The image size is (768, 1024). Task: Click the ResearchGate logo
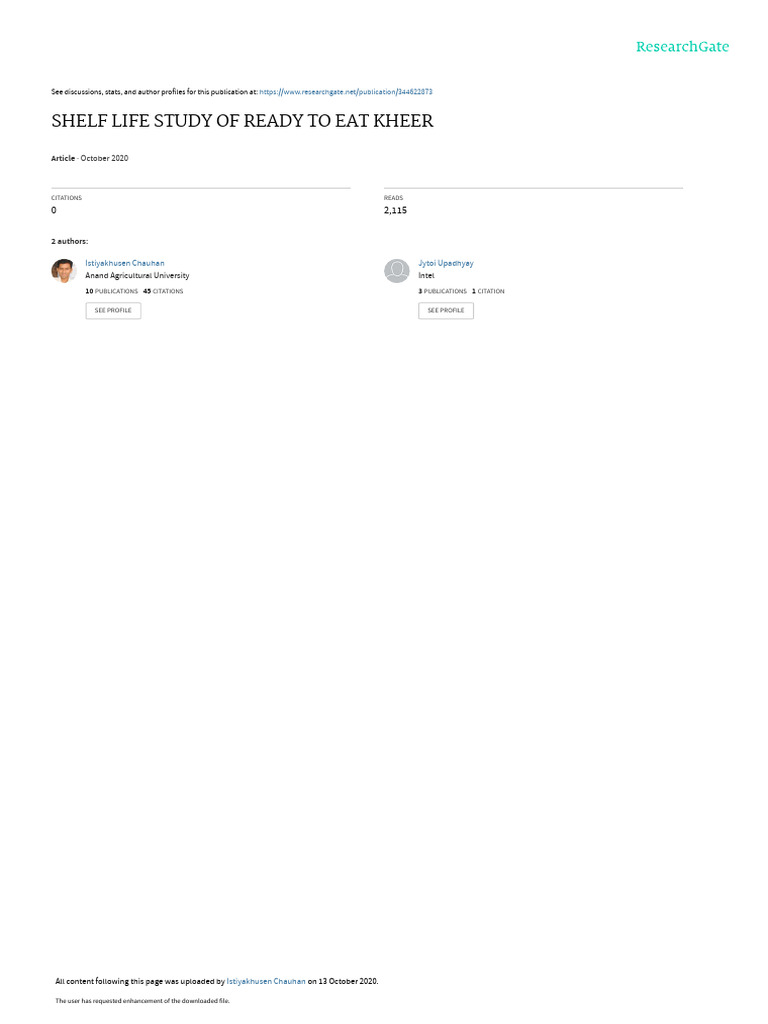[x=682, y=46]
